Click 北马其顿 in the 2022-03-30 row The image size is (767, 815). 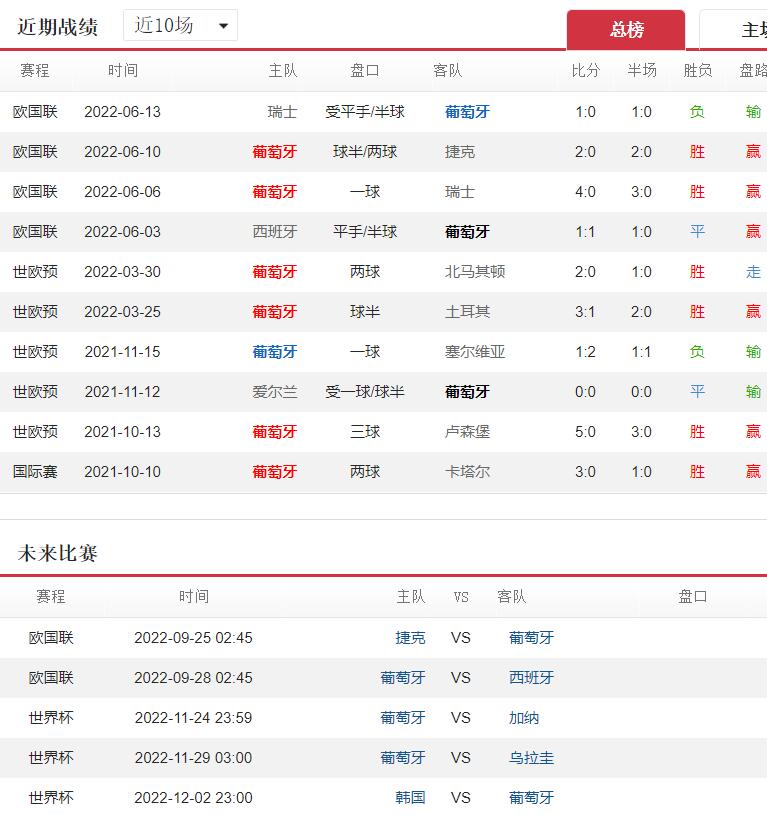click(x=475, y=272)
